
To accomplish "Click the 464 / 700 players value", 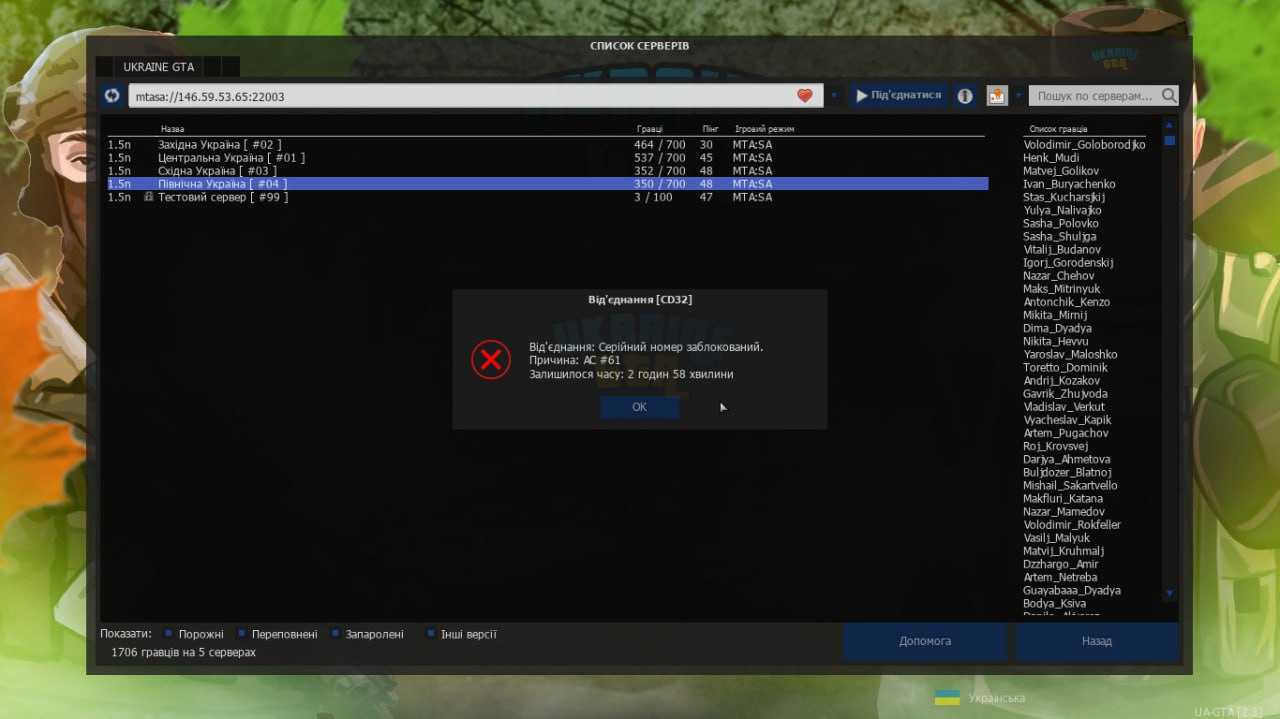I will point(660,145).
